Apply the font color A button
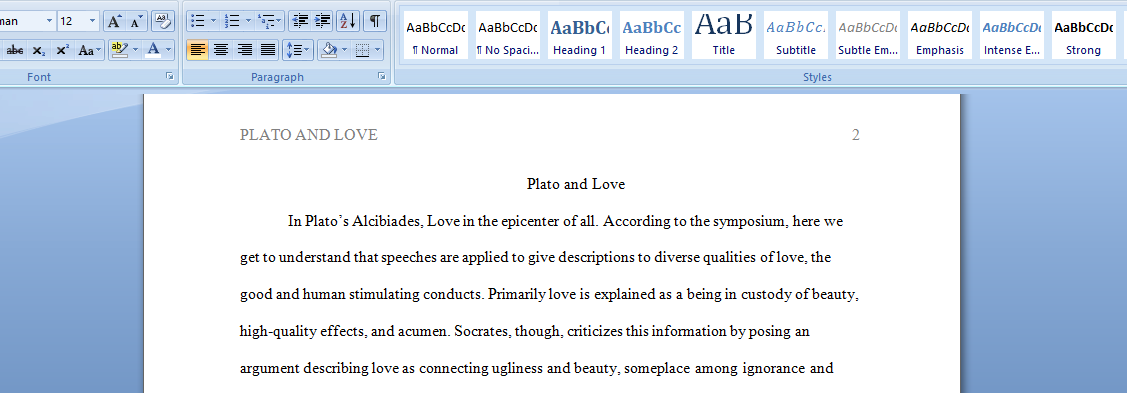The width and height of the screenshot is (1127, 393). click(153, 50)
